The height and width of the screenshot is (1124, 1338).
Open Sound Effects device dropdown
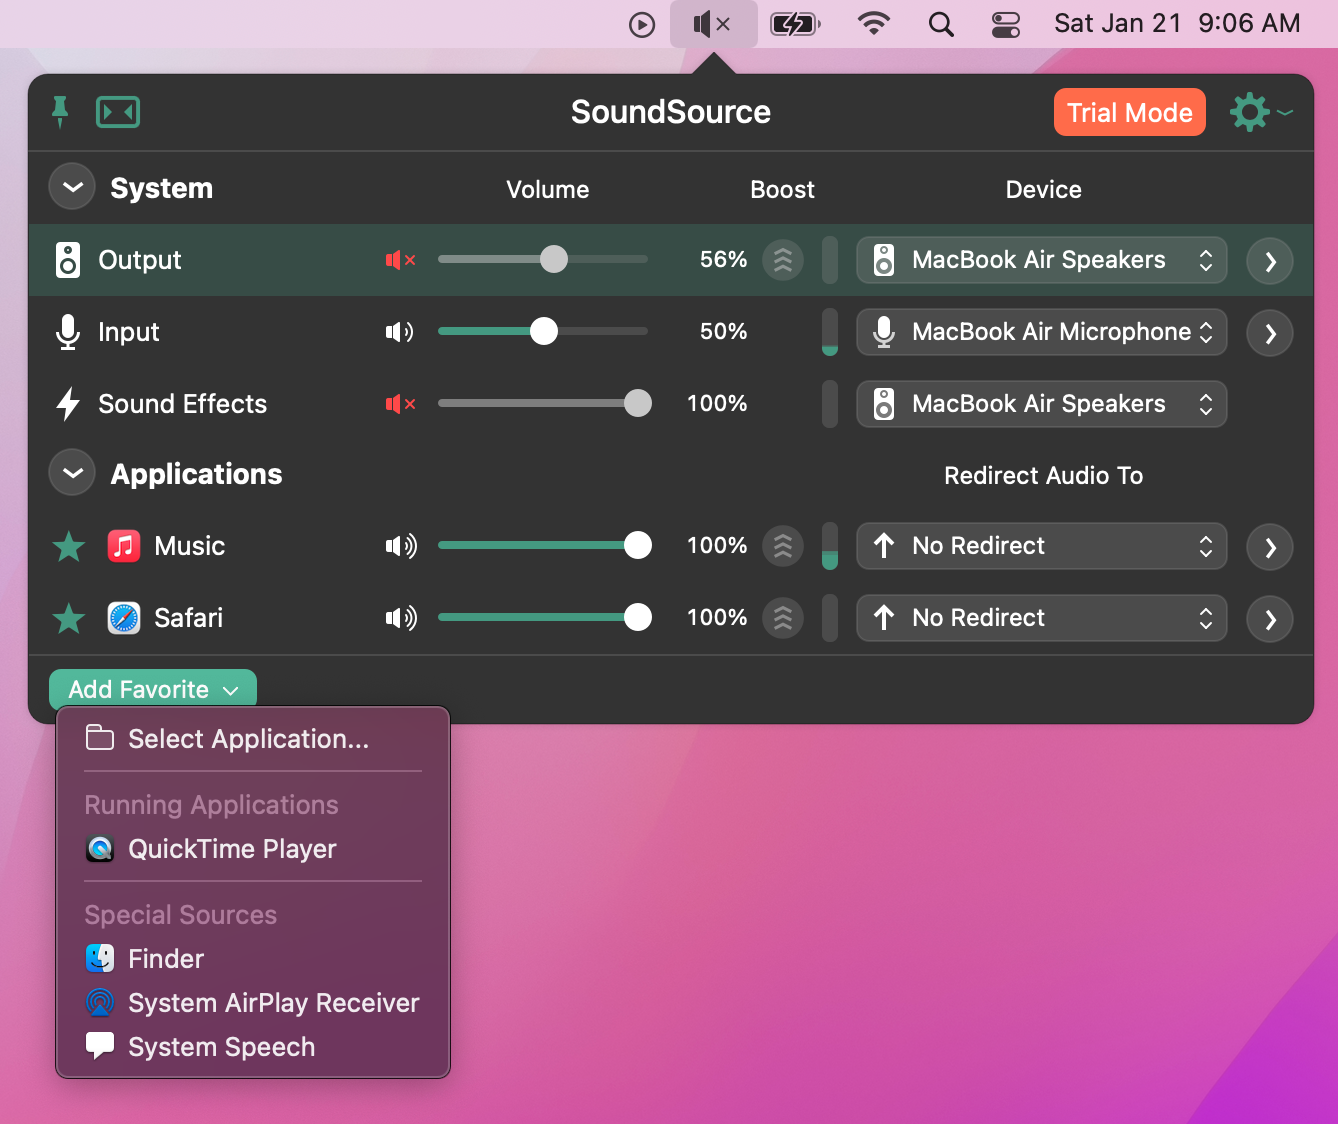coord(1042,404)
